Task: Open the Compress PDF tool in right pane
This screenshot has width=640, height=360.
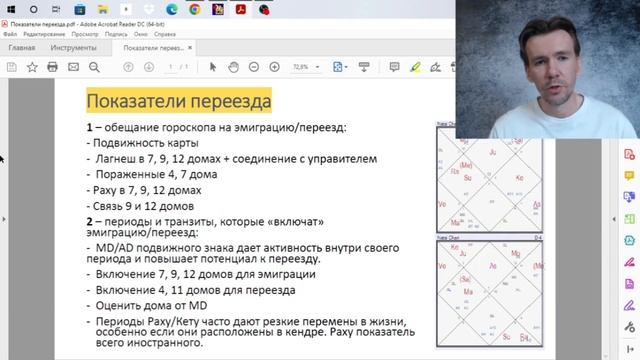Action: point(629,240)
